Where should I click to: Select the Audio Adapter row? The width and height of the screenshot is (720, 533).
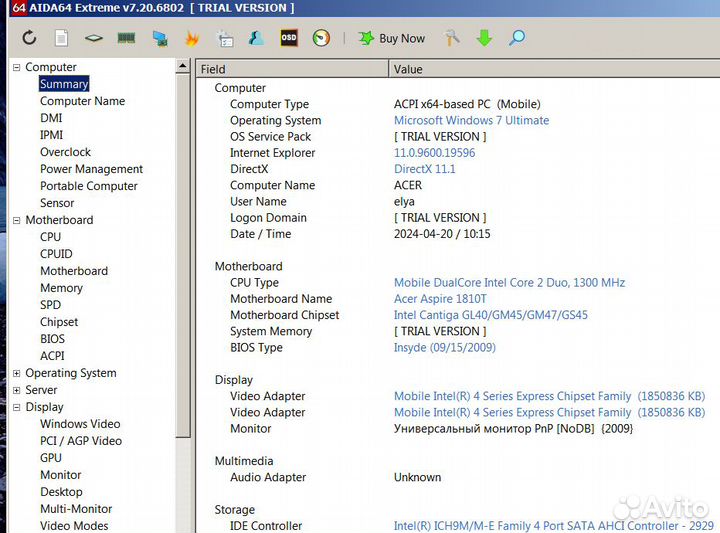[x=458, y=477]
